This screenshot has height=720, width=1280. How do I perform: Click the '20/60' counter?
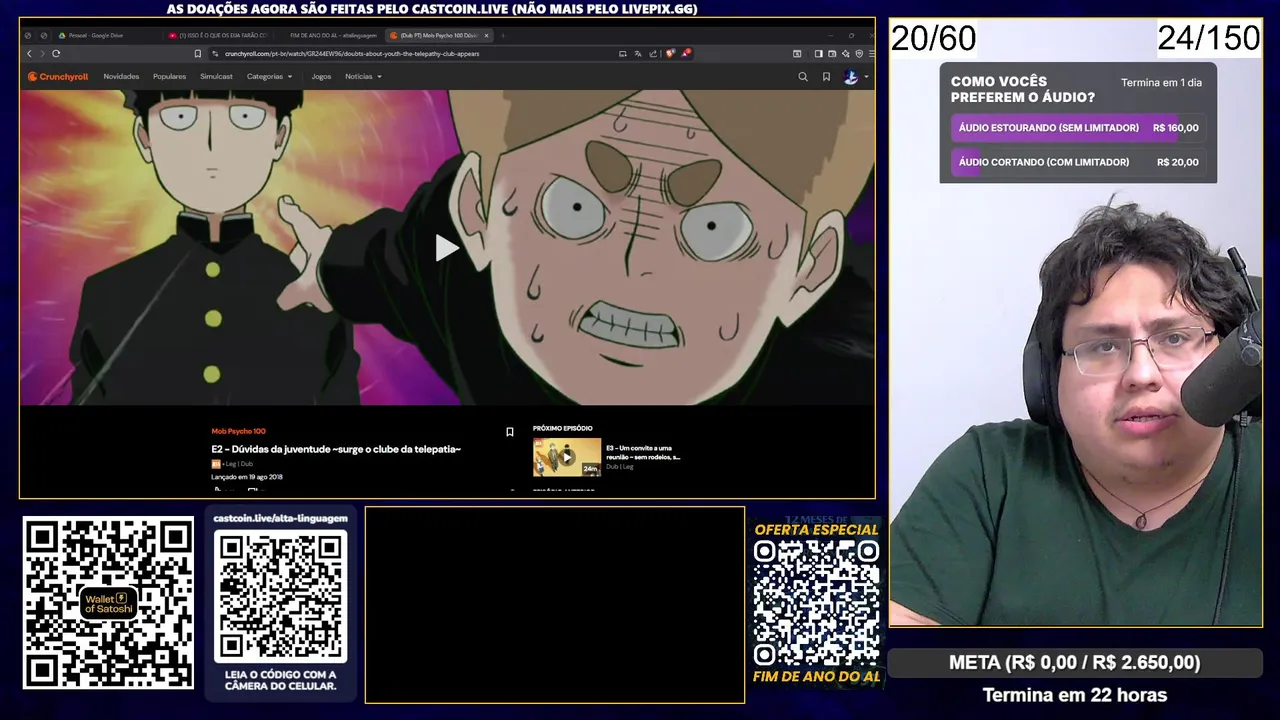[933, 38]
